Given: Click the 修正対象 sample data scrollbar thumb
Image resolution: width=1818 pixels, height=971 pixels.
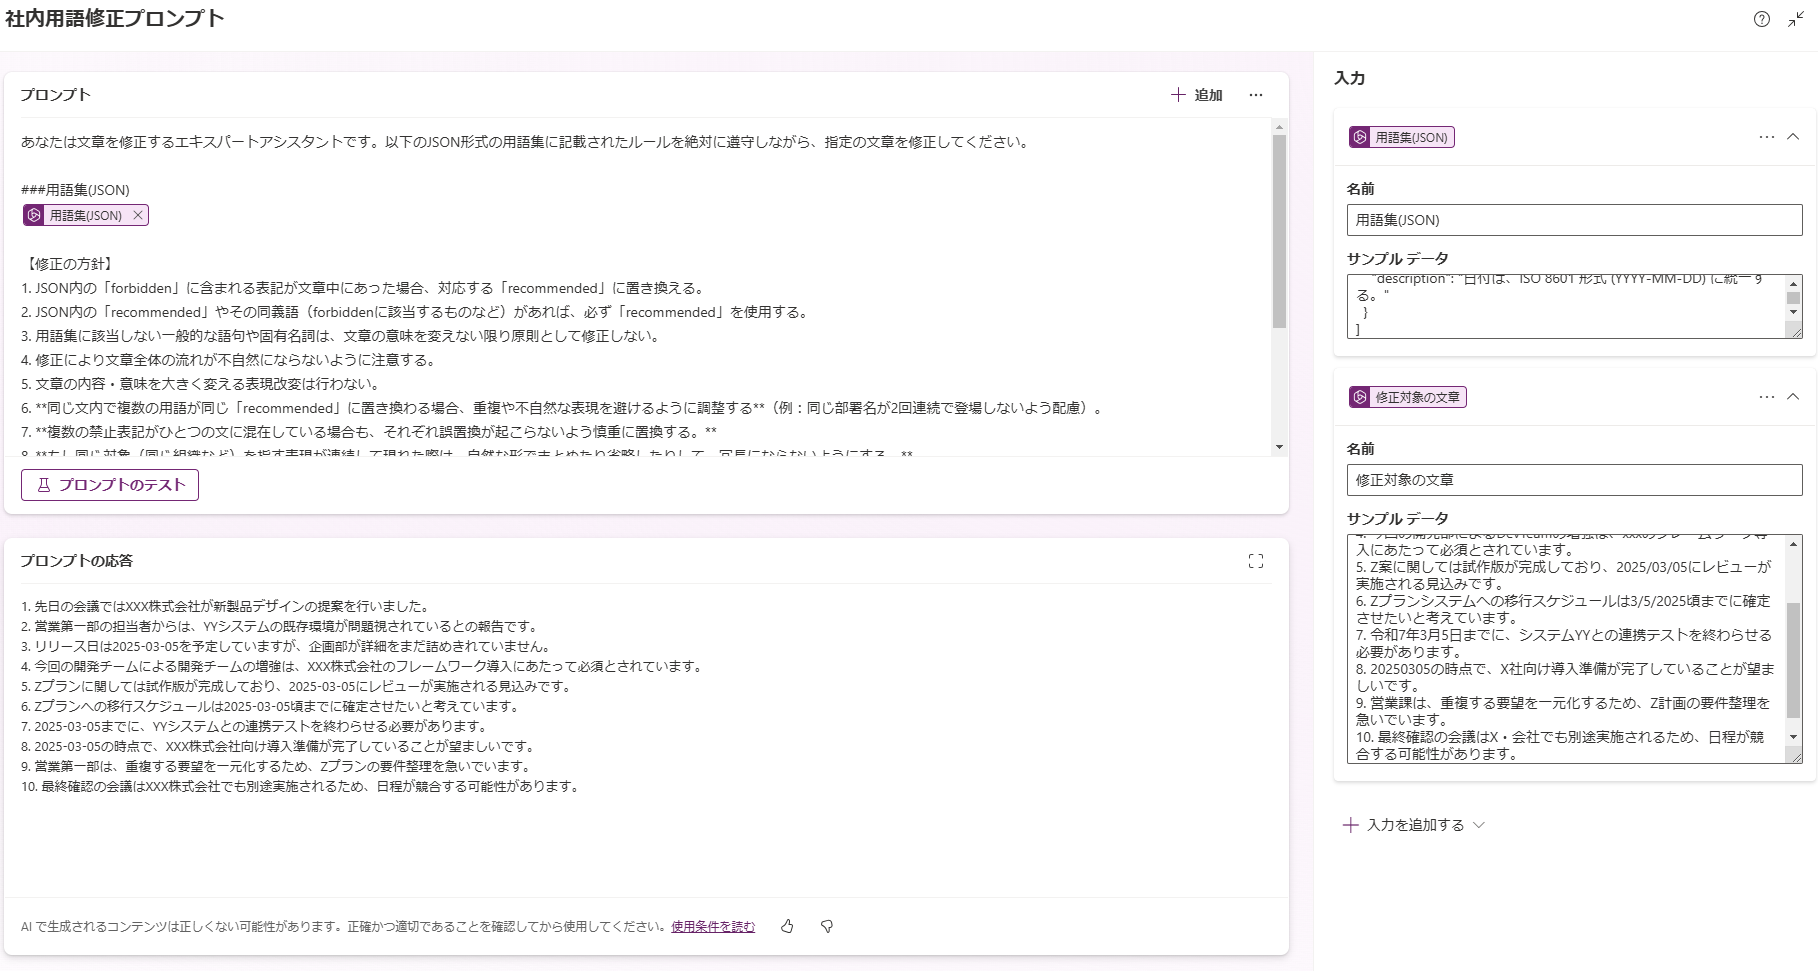Looking at the screenshot, I should click(x=1794, y=661).
